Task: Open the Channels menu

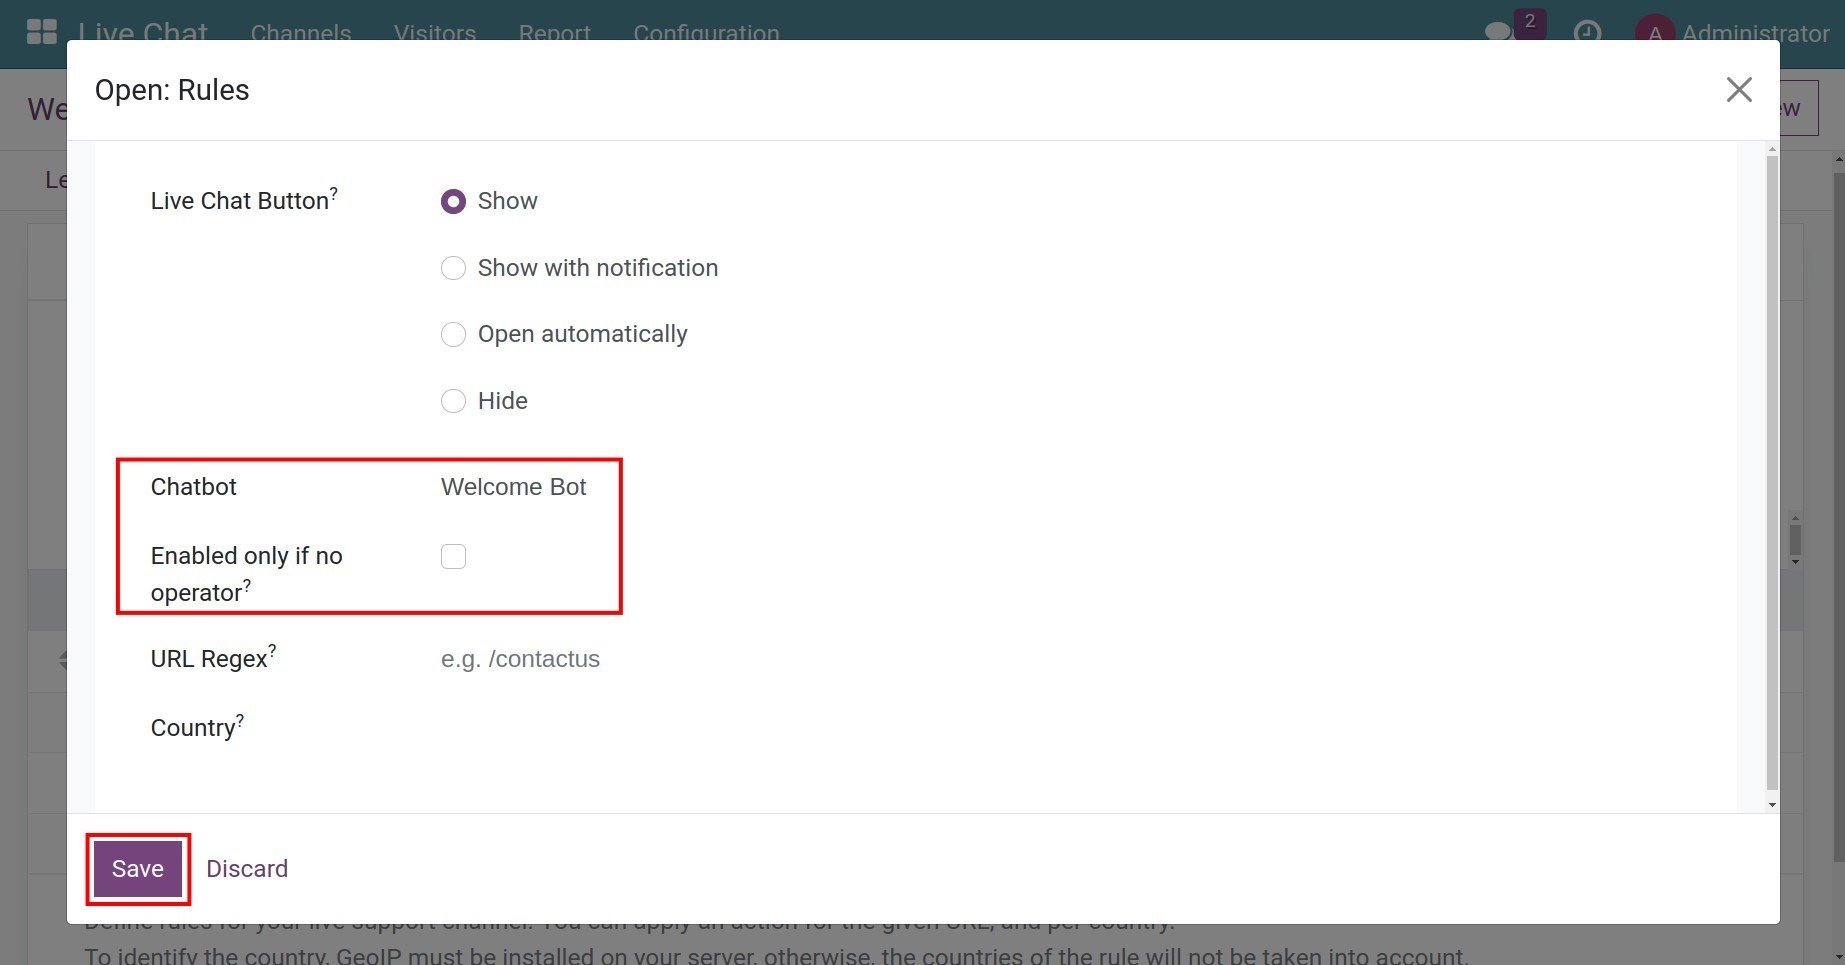Action: tap(301, 32)
